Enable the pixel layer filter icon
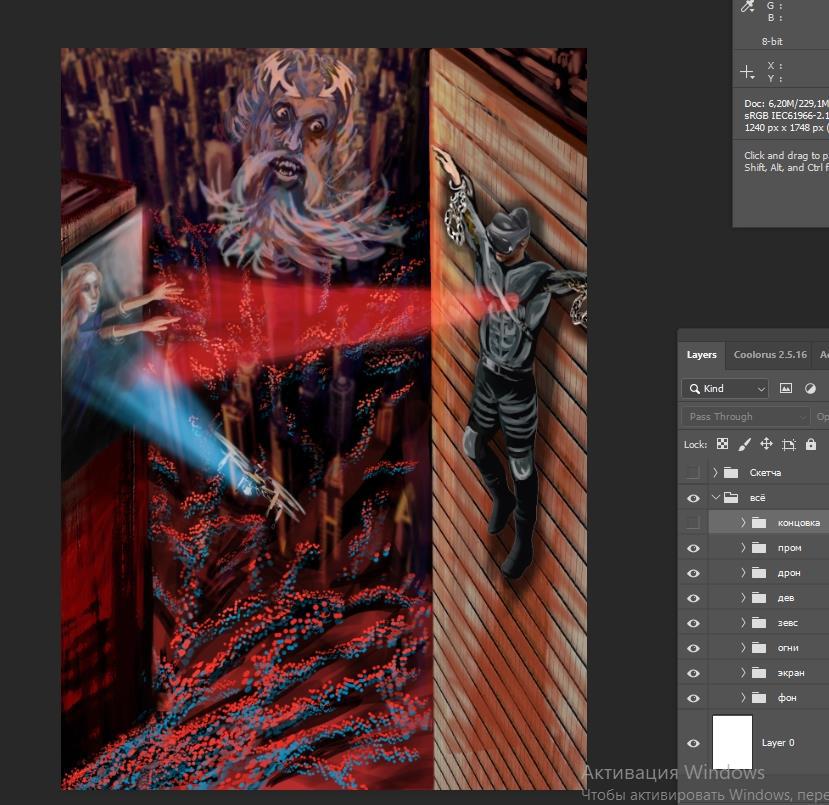 (x=786, y=388)
